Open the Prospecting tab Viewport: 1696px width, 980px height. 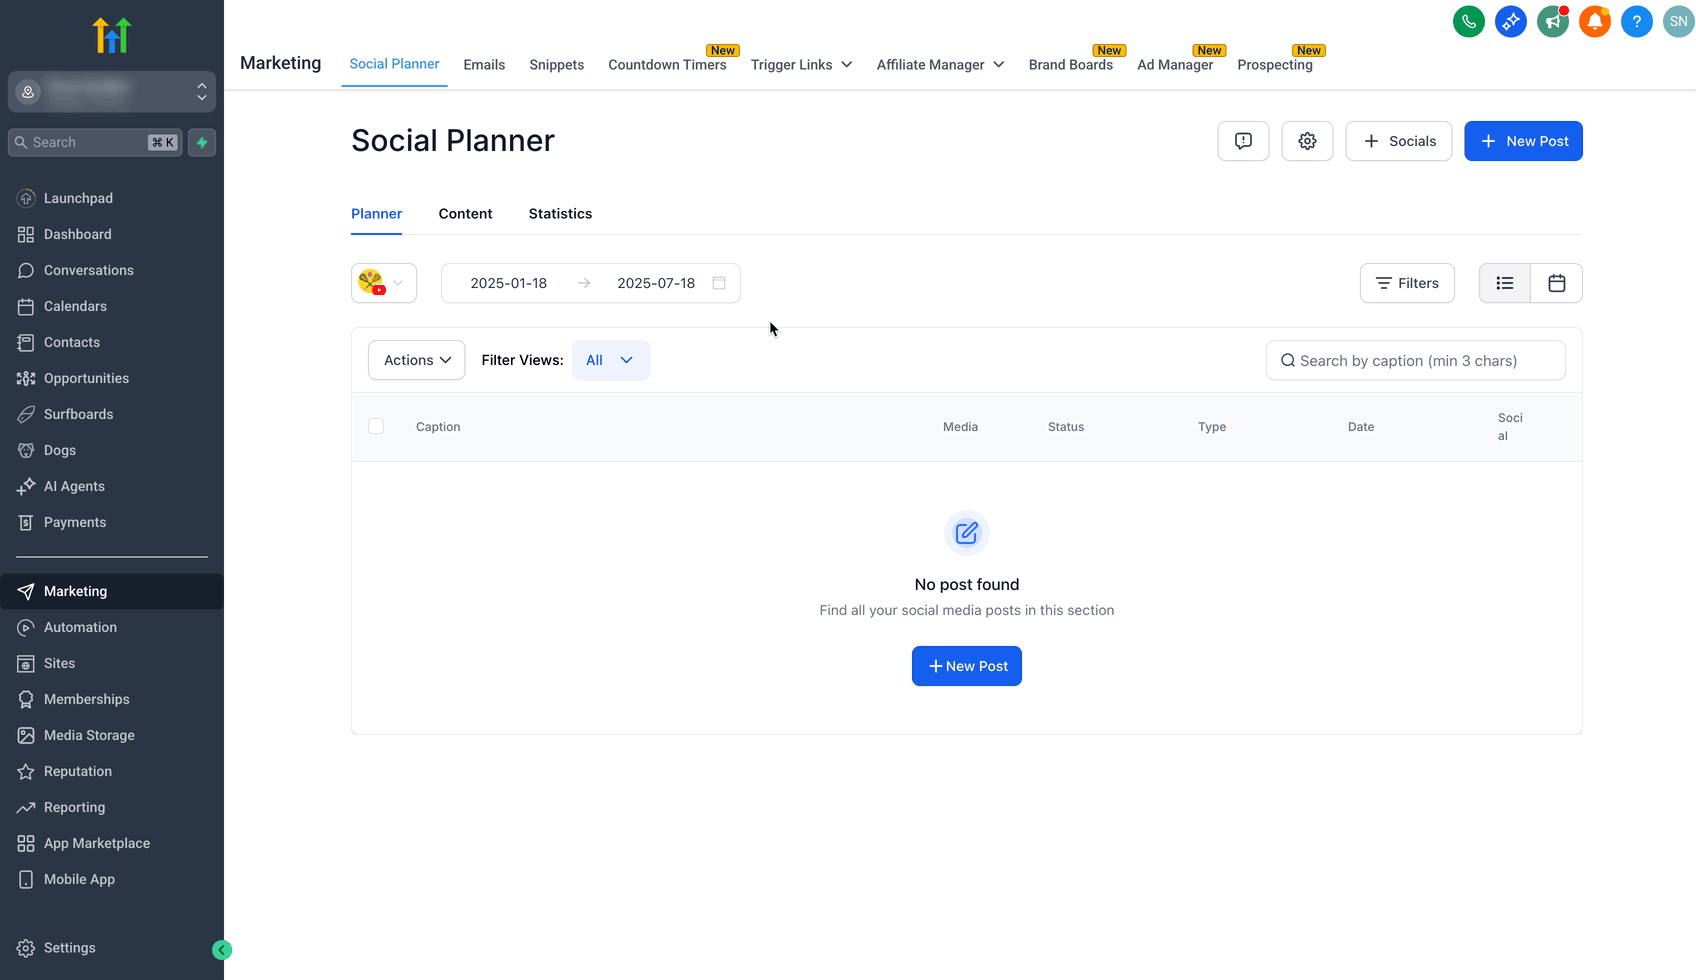1275,65
